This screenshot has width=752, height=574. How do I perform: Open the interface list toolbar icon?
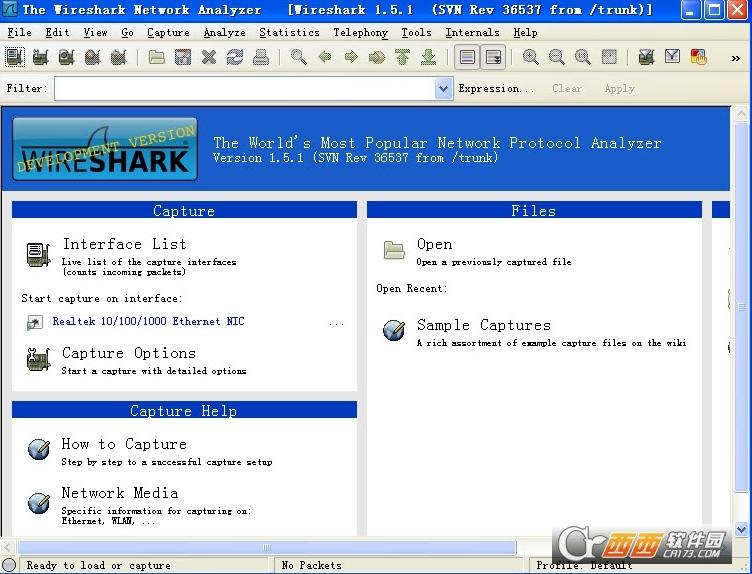coord(15,57)
